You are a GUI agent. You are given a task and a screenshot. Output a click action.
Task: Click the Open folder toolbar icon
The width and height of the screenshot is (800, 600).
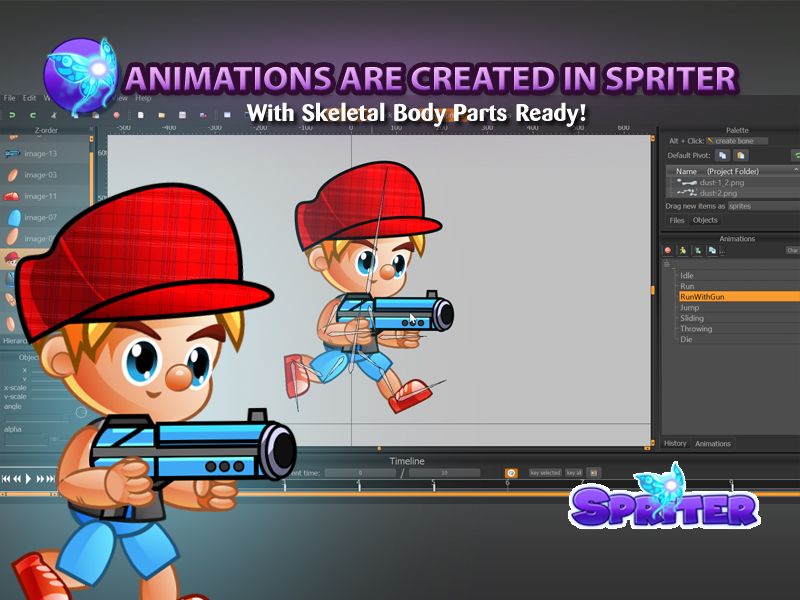(161, 115)
